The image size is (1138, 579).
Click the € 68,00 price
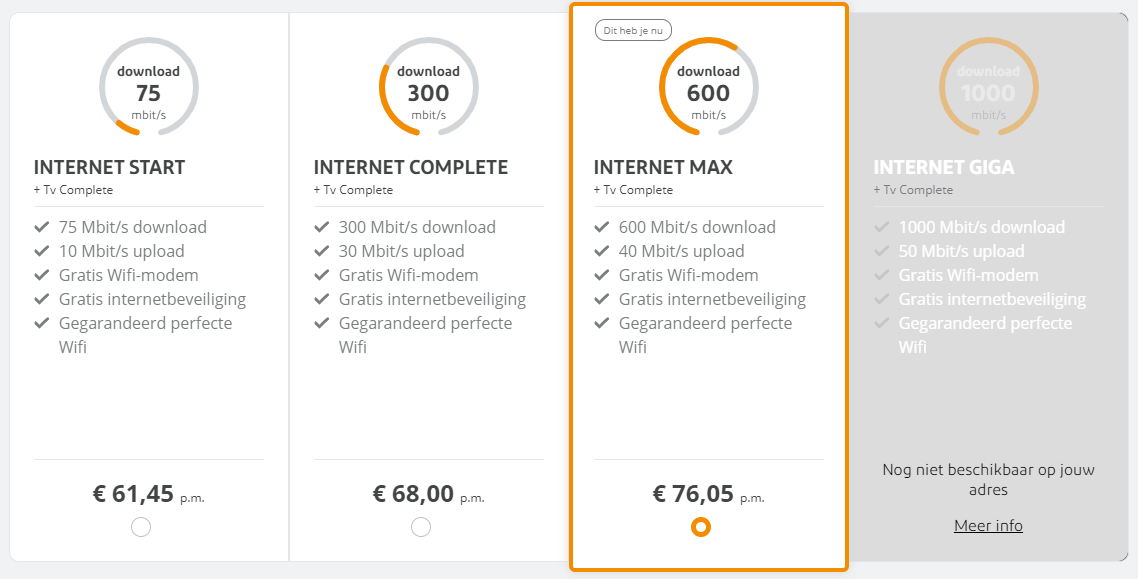[413, 494]
